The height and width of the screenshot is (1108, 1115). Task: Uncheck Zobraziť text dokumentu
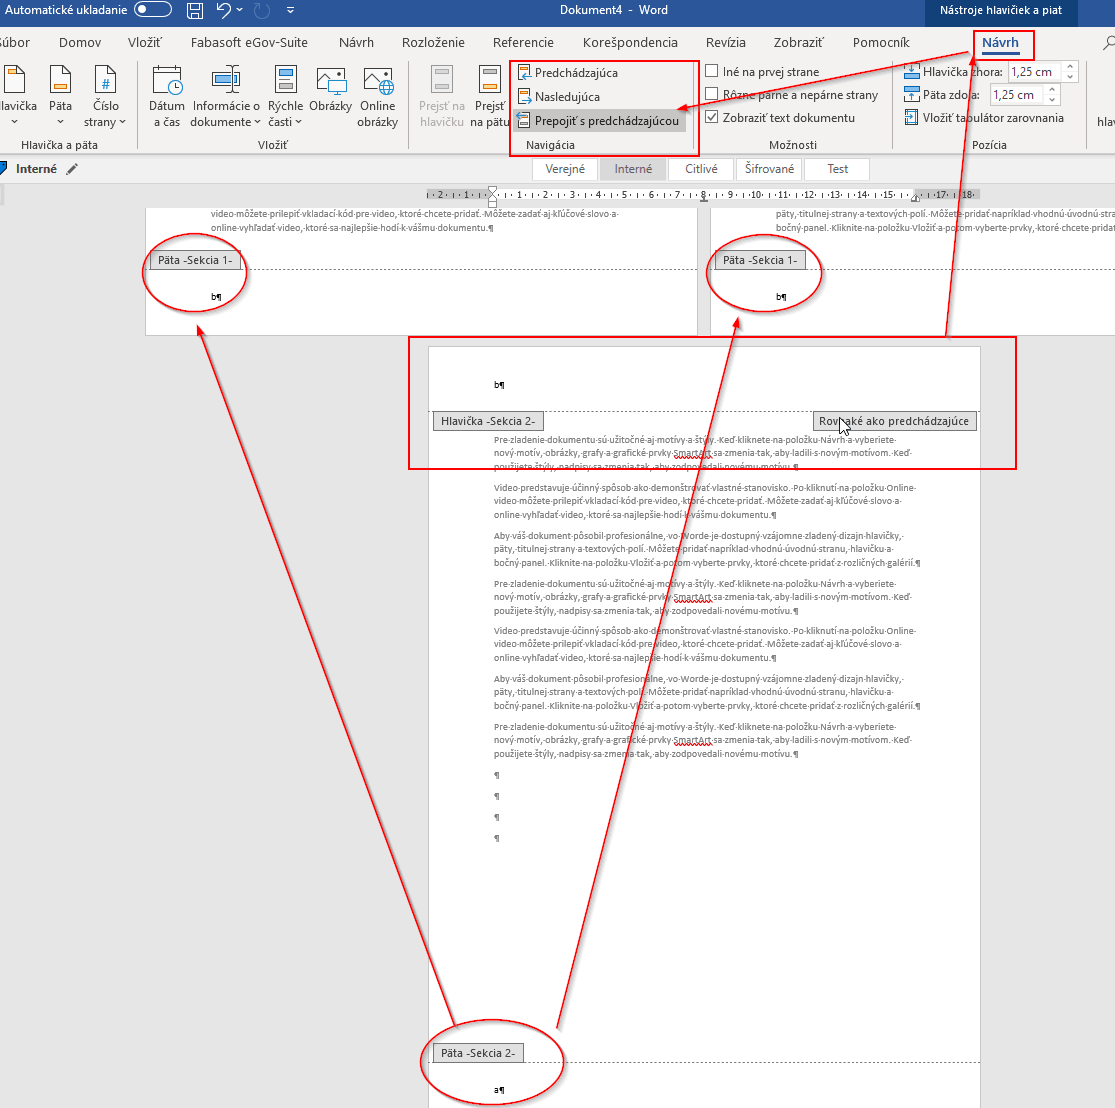pos(711,117)
